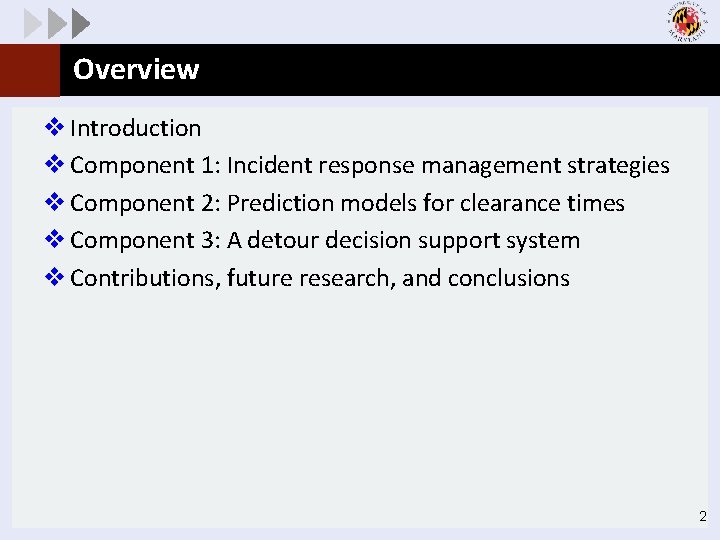Click the Overview slide title
Image resolution: width=720 pixels, height=540 pixels.
click(136, 70)
